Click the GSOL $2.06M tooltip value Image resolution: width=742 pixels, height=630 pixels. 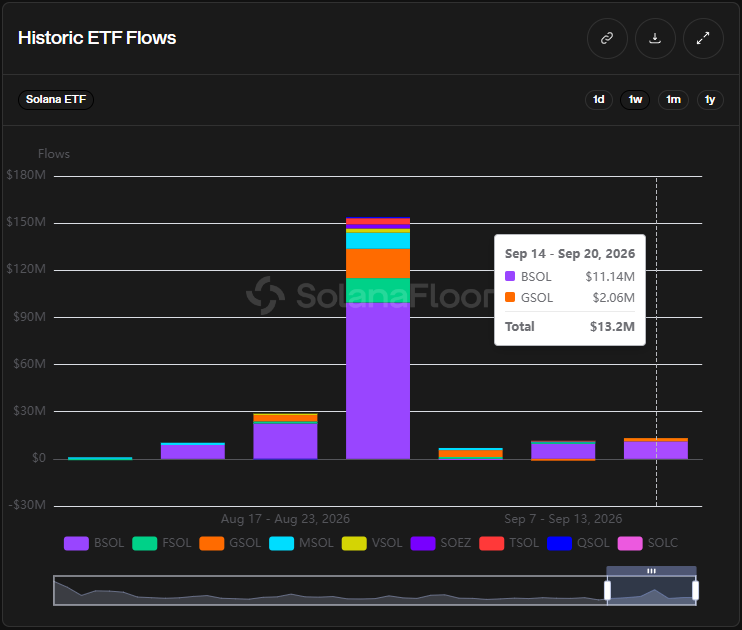(613, 298)
